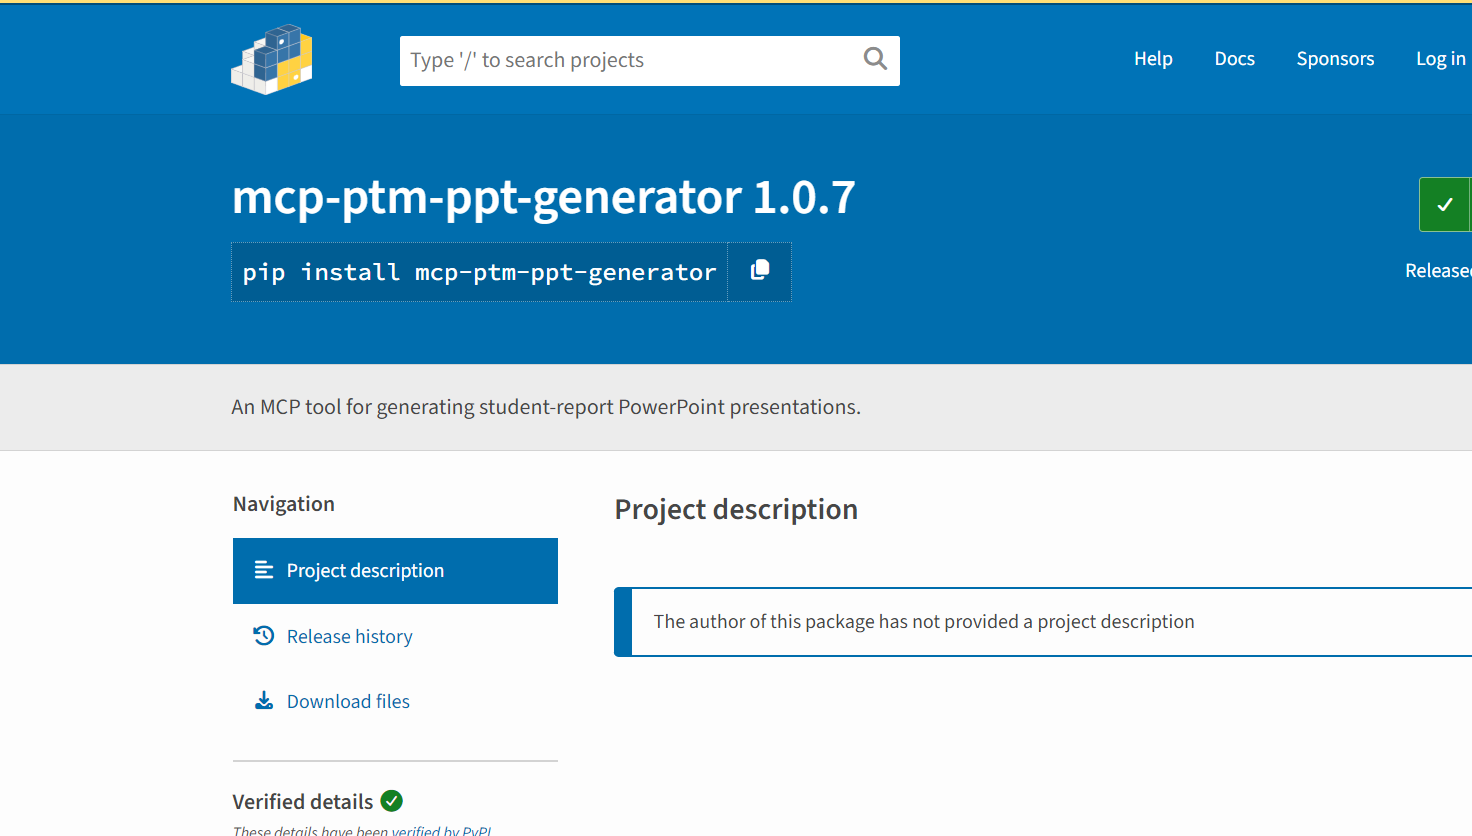Click the green Verified details check badge
This screenshot has height=836, width=1472.
coord(392,801)
